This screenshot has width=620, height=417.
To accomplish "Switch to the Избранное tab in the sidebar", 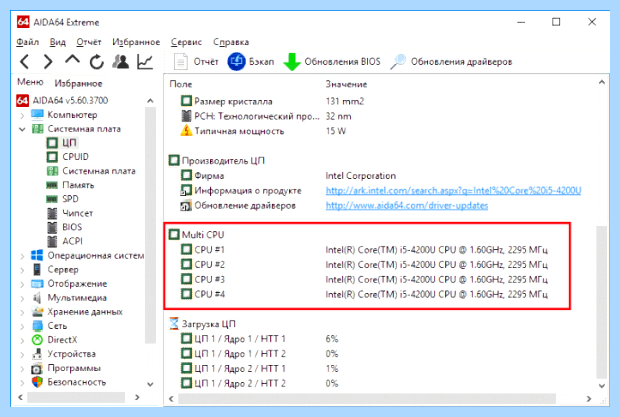I will (x=78, y=83).
